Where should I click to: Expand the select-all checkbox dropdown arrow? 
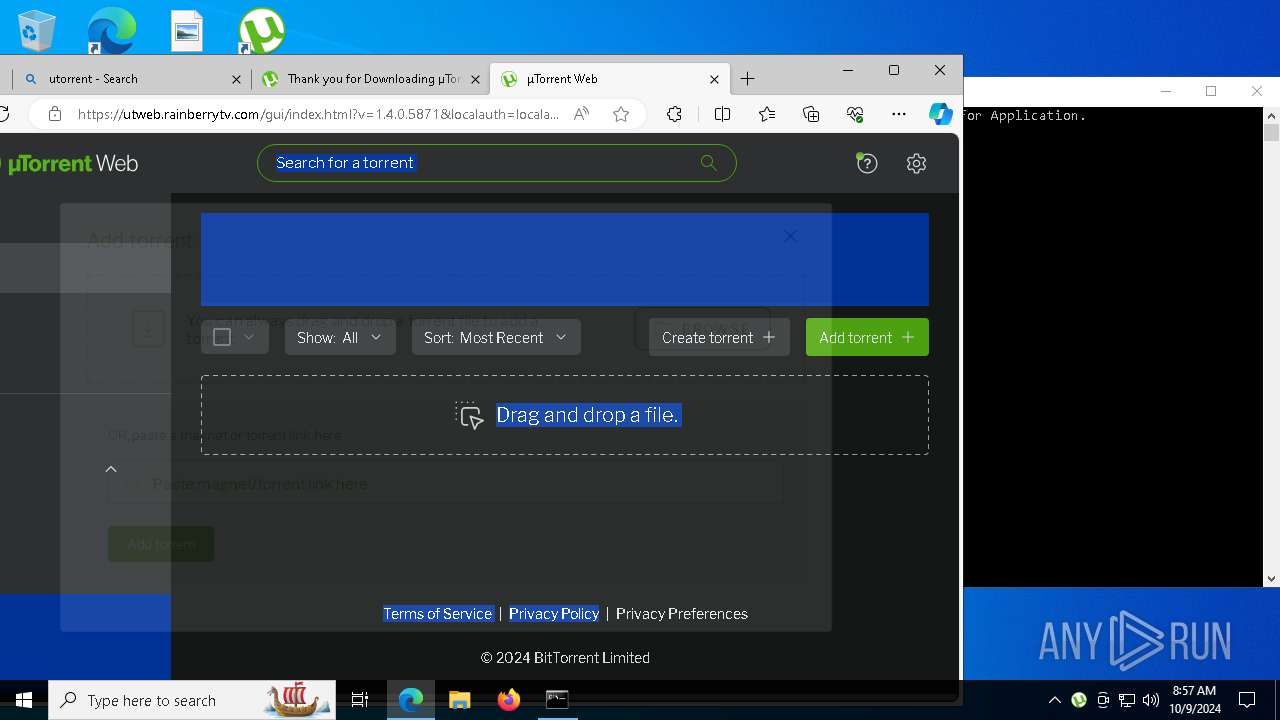click(250, 338)
